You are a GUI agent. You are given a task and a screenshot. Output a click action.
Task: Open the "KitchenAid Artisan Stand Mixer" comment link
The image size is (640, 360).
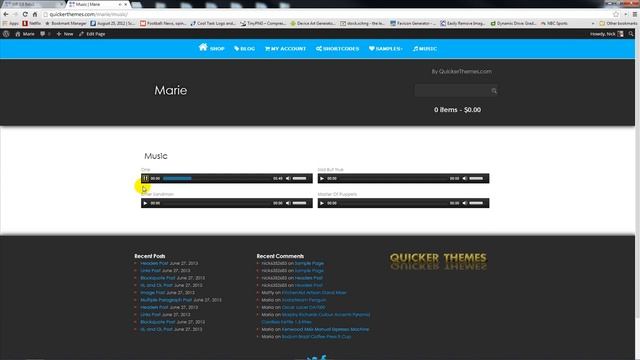314,293
